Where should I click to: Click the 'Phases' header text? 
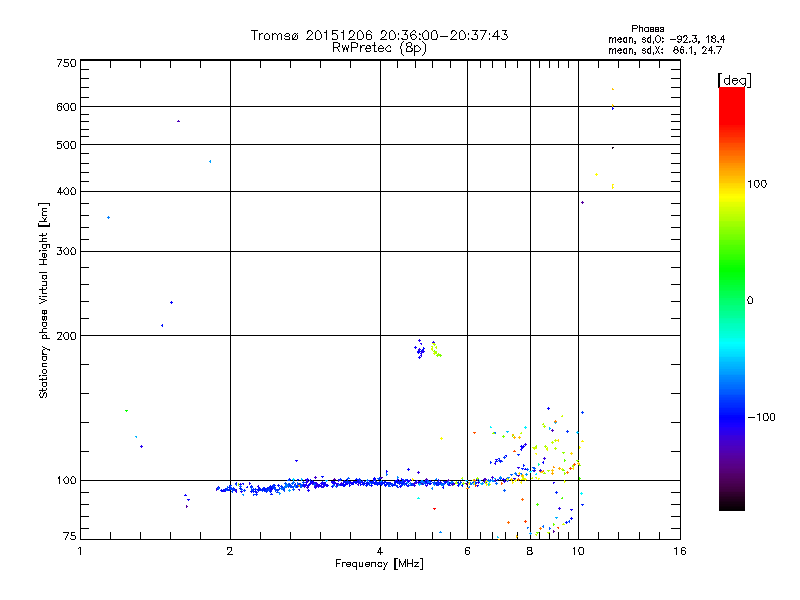click(x=647, y=29)
